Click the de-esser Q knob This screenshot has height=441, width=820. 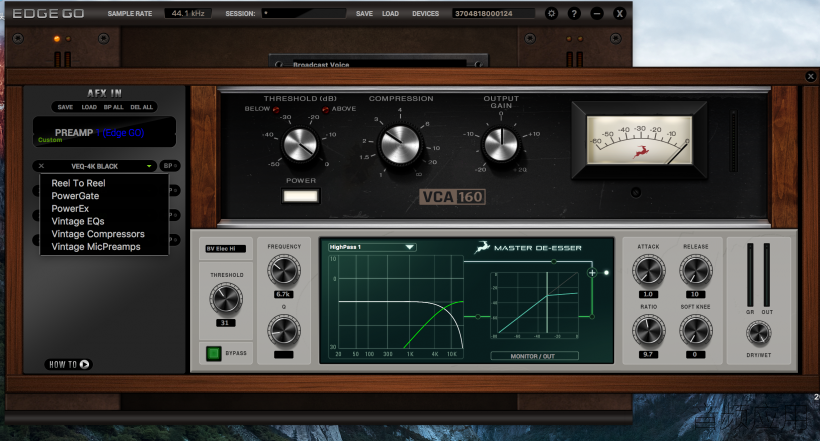(x=283, y=331)
